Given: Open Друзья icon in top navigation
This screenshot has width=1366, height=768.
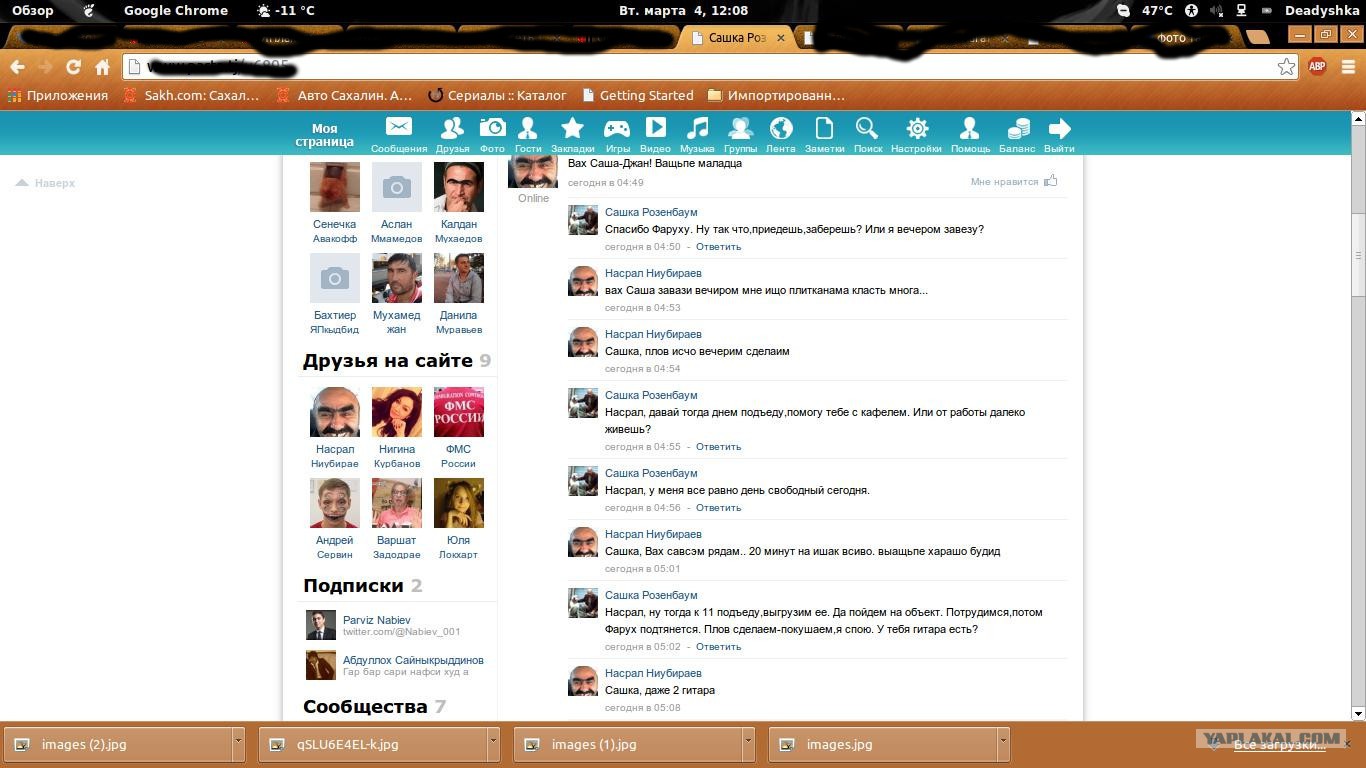Looking at the screenshot, I should pyautogui.click(x=452, y=128).
